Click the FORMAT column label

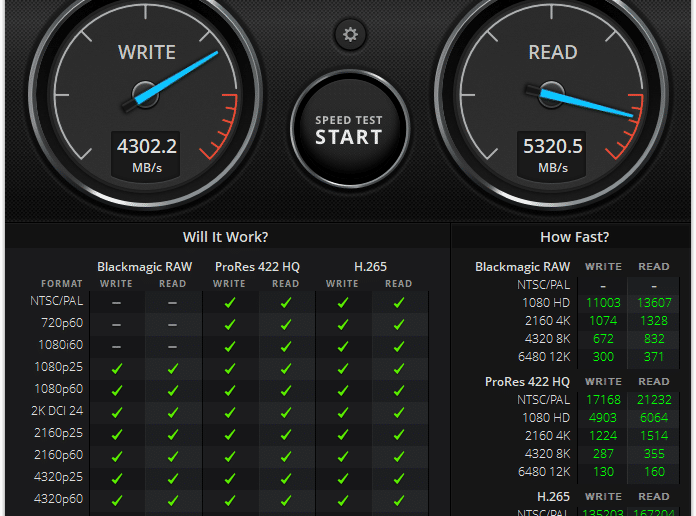62,284
